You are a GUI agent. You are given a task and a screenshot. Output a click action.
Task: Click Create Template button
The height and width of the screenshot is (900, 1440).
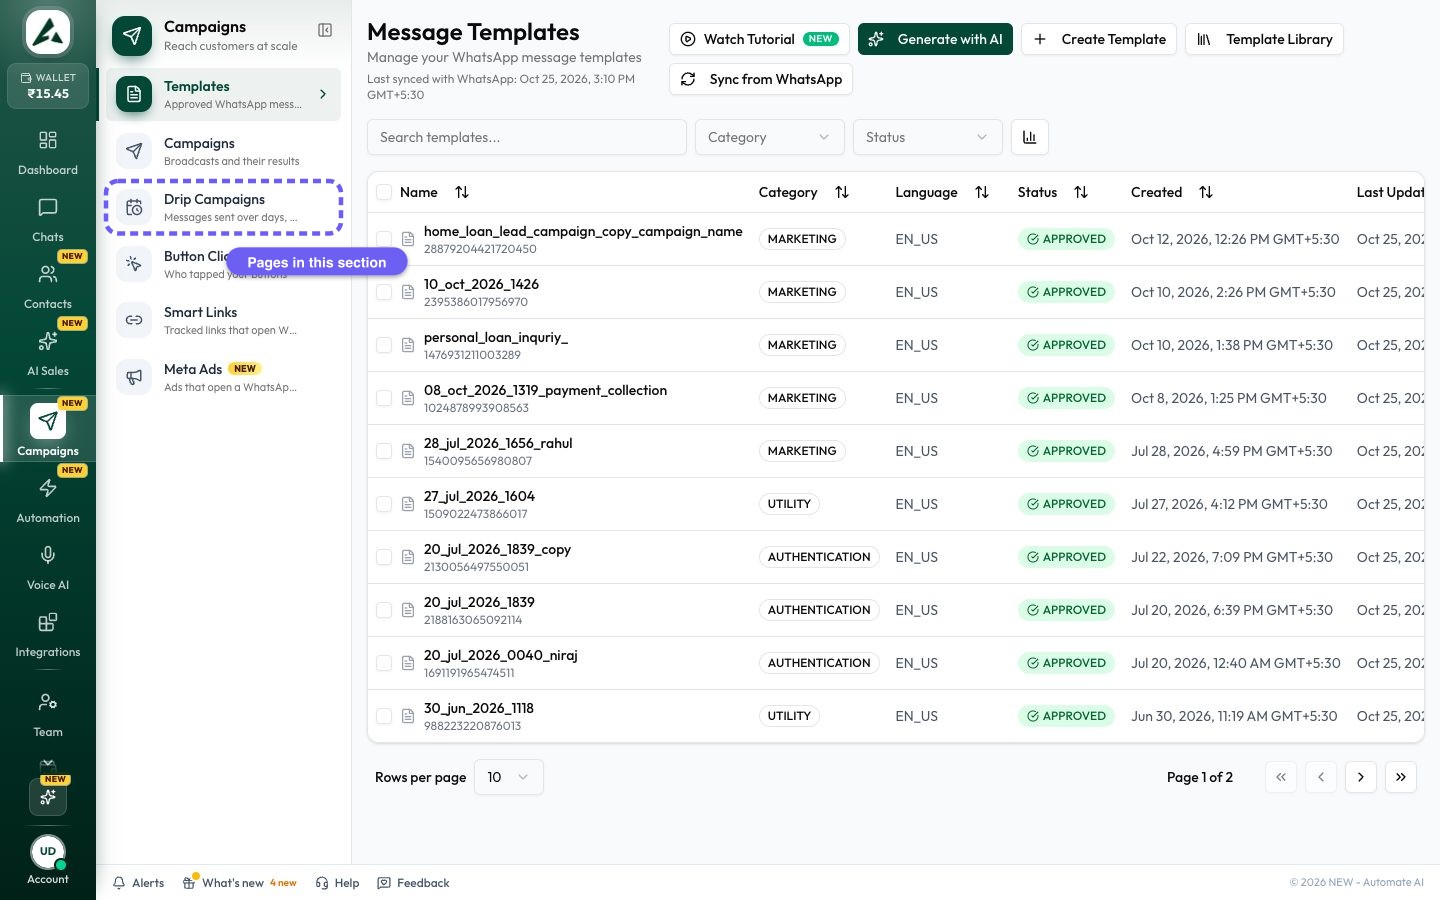(x=1099, y=39)
